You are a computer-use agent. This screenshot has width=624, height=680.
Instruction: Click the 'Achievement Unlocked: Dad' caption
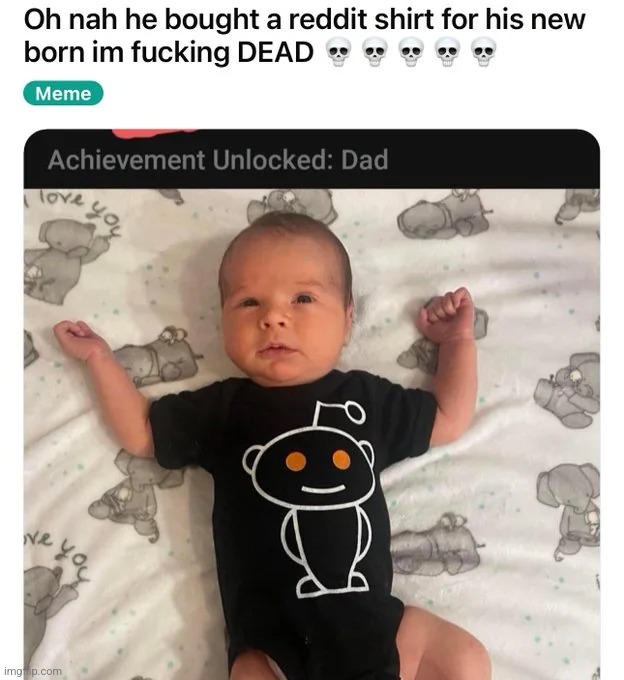click(218, 160)
